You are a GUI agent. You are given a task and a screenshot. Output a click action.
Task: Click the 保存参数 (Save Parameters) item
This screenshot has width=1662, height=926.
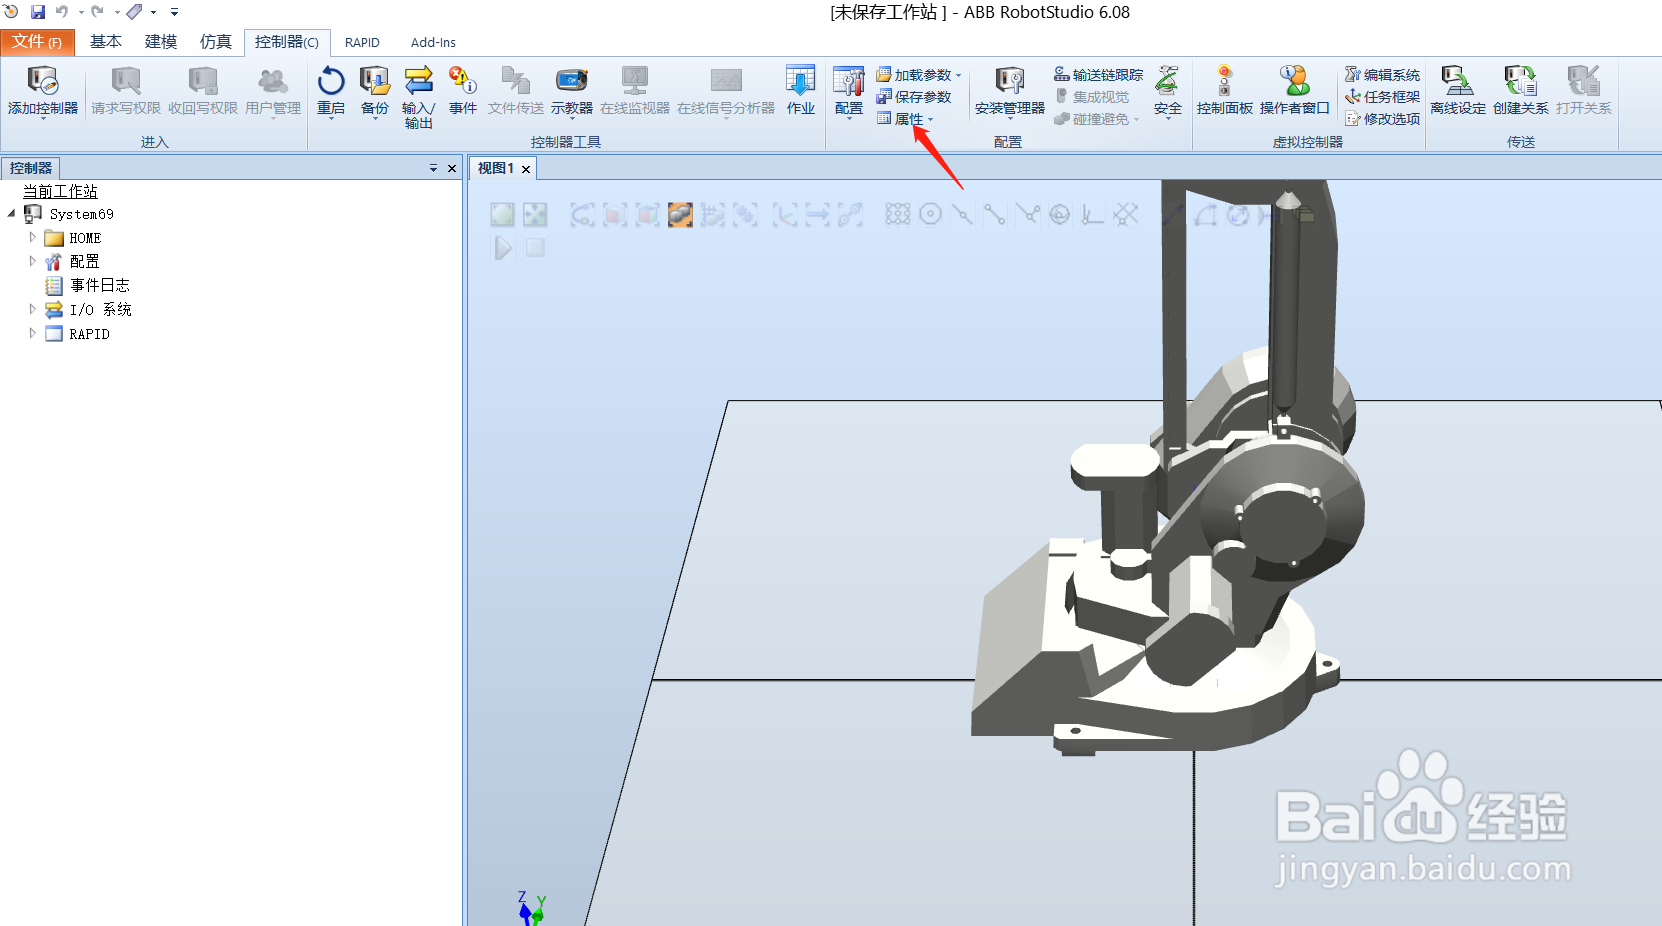[914, 97]
